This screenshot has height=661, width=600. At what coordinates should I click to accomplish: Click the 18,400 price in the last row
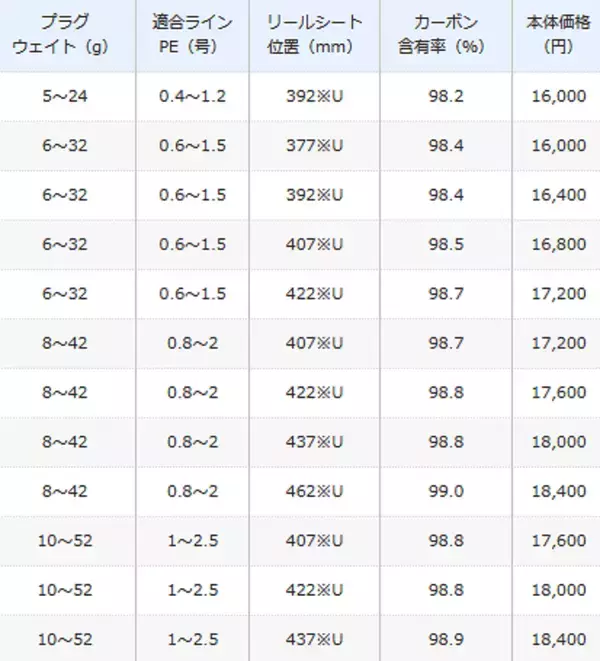click(x=561, y=640)
